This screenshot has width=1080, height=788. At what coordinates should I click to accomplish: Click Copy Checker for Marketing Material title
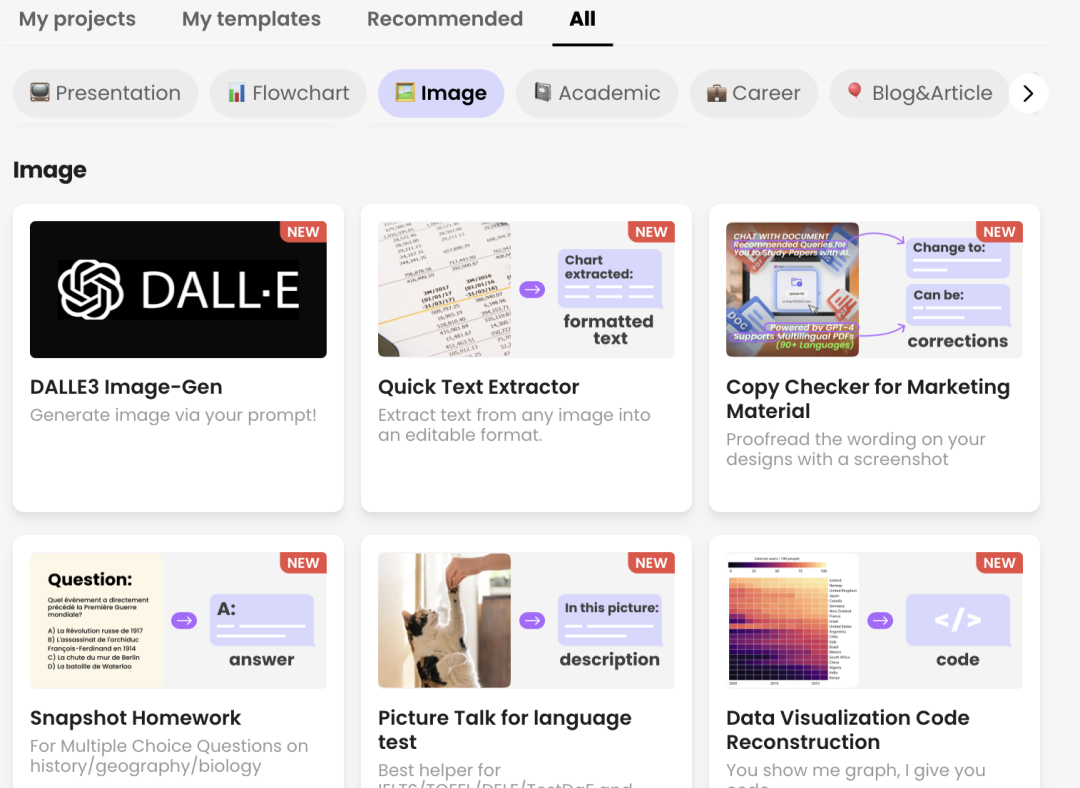[x=868, y=399]
